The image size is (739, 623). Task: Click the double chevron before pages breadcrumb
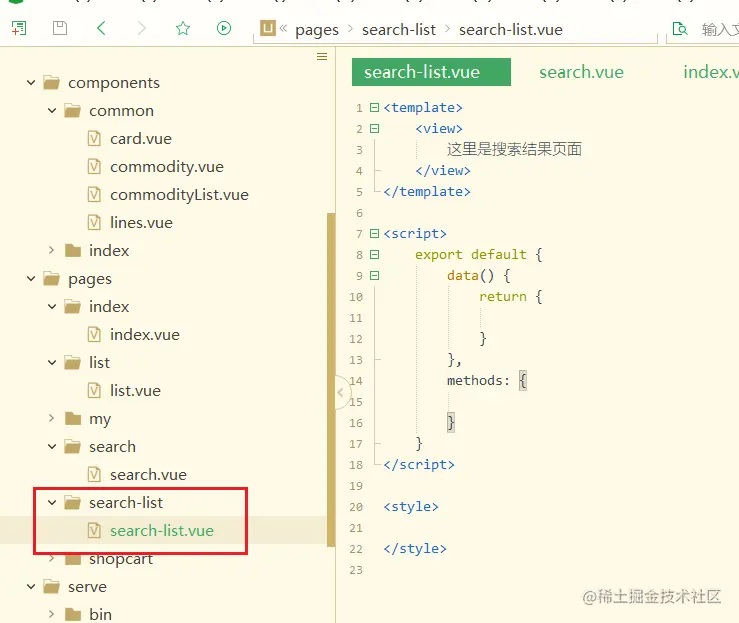[283, 28]
